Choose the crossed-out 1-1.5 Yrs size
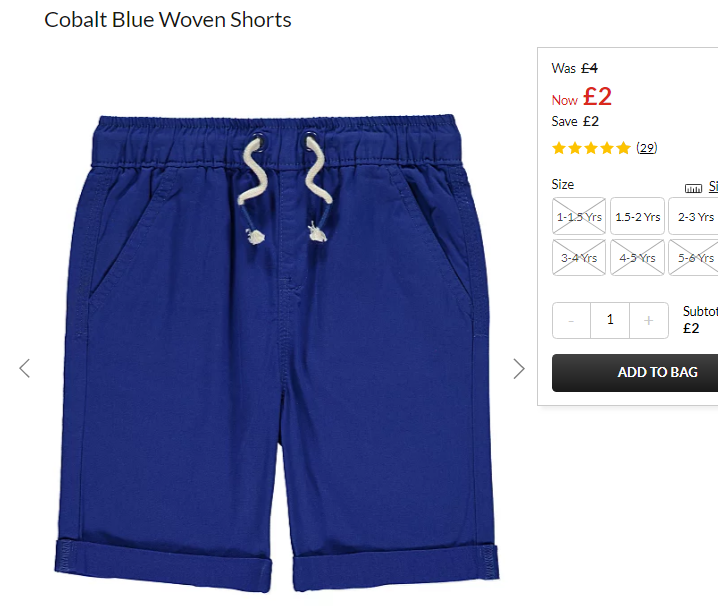The height and width of the screenshot is (613, 718). 579,216
